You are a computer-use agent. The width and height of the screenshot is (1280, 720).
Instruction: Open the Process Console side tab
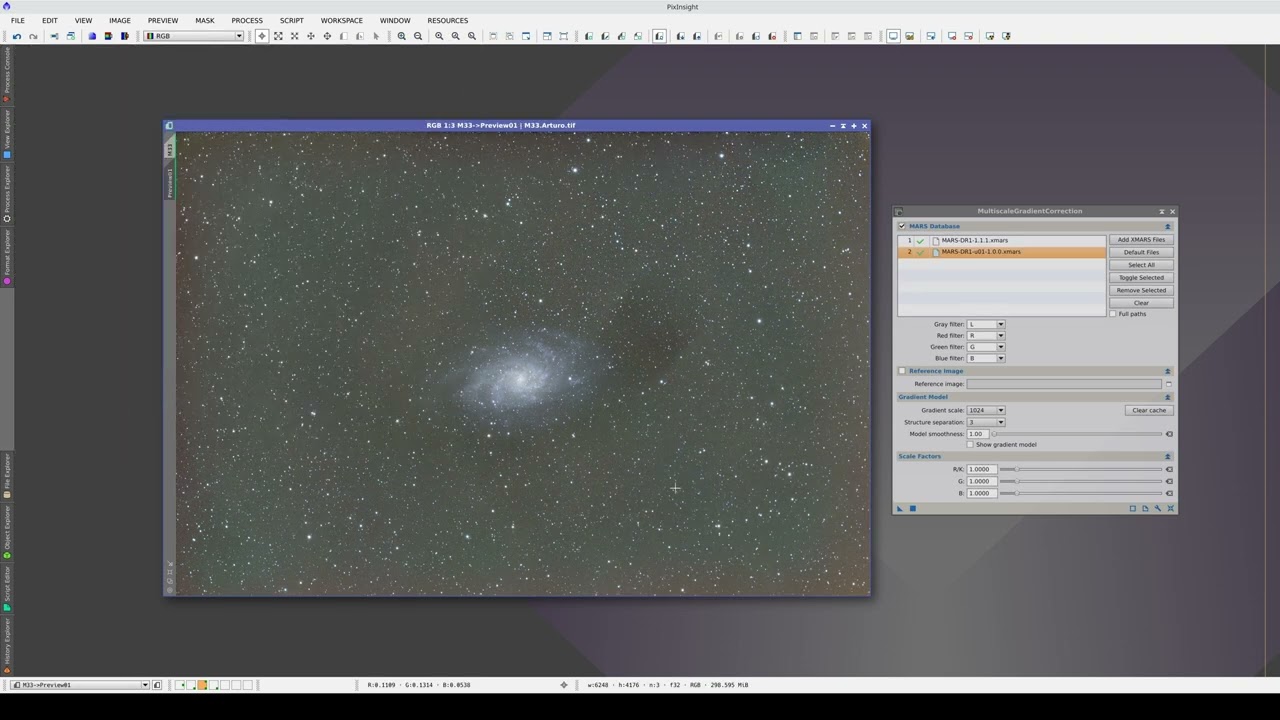[x=7, y=74]
